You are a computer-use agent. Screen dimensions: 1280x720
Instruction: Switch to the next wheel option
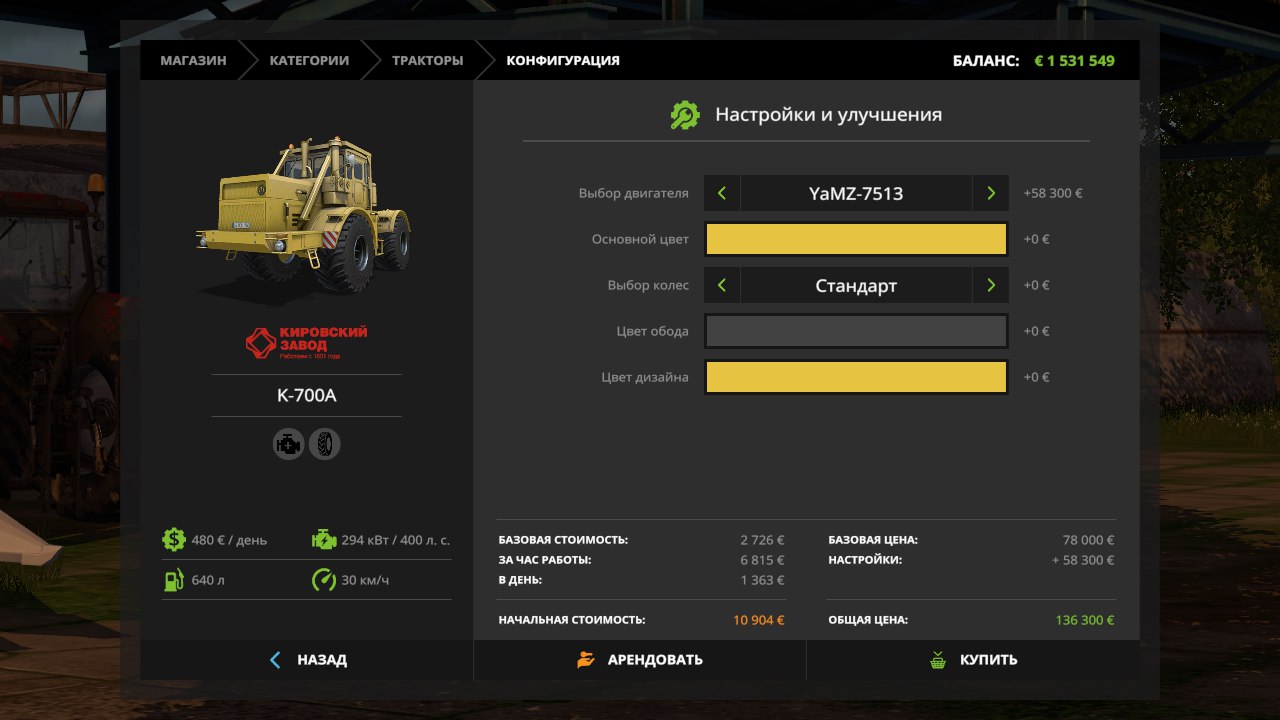[x=990, y=285]
